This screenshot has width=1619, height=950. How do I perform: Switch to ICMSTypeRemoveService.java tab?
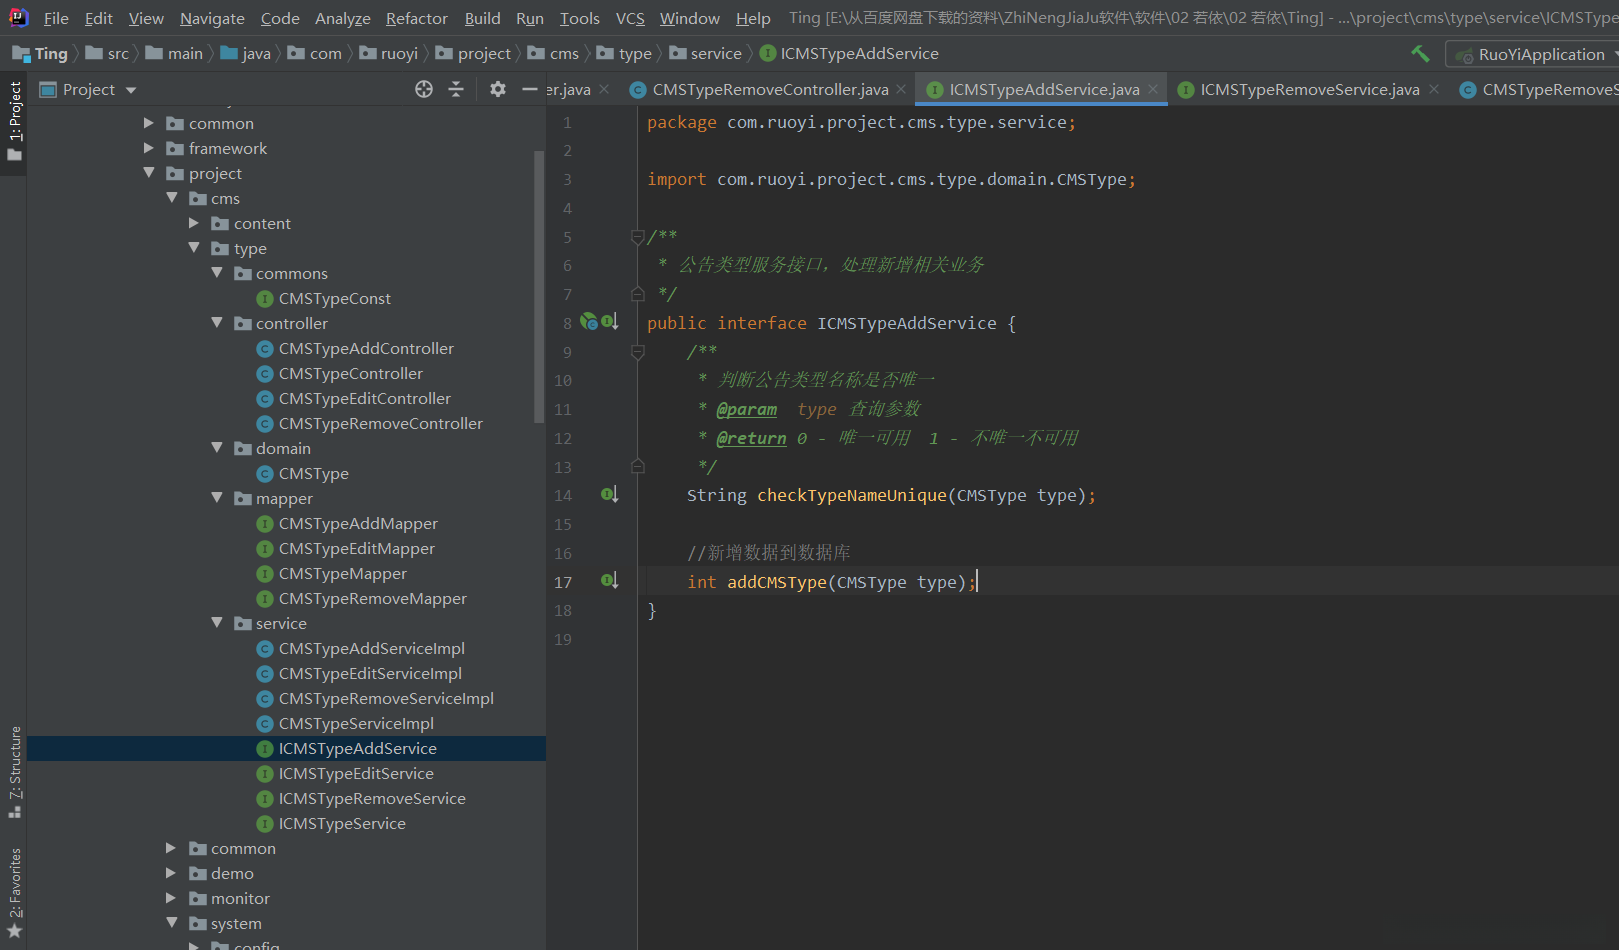(1308, 90)
